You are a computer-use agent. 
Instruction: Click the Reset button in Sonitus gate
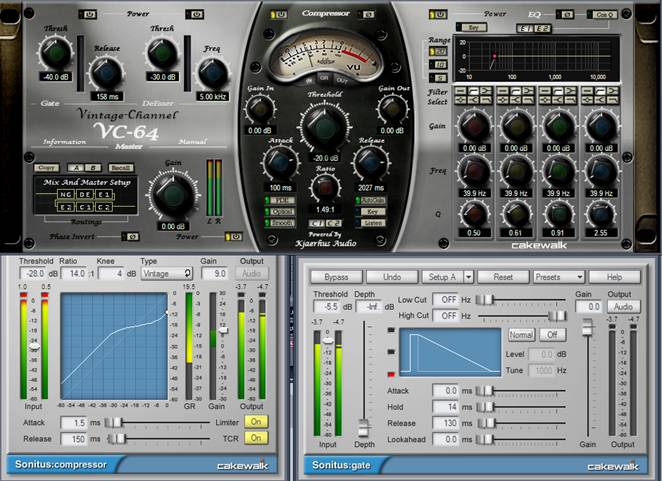click(503, 277)
